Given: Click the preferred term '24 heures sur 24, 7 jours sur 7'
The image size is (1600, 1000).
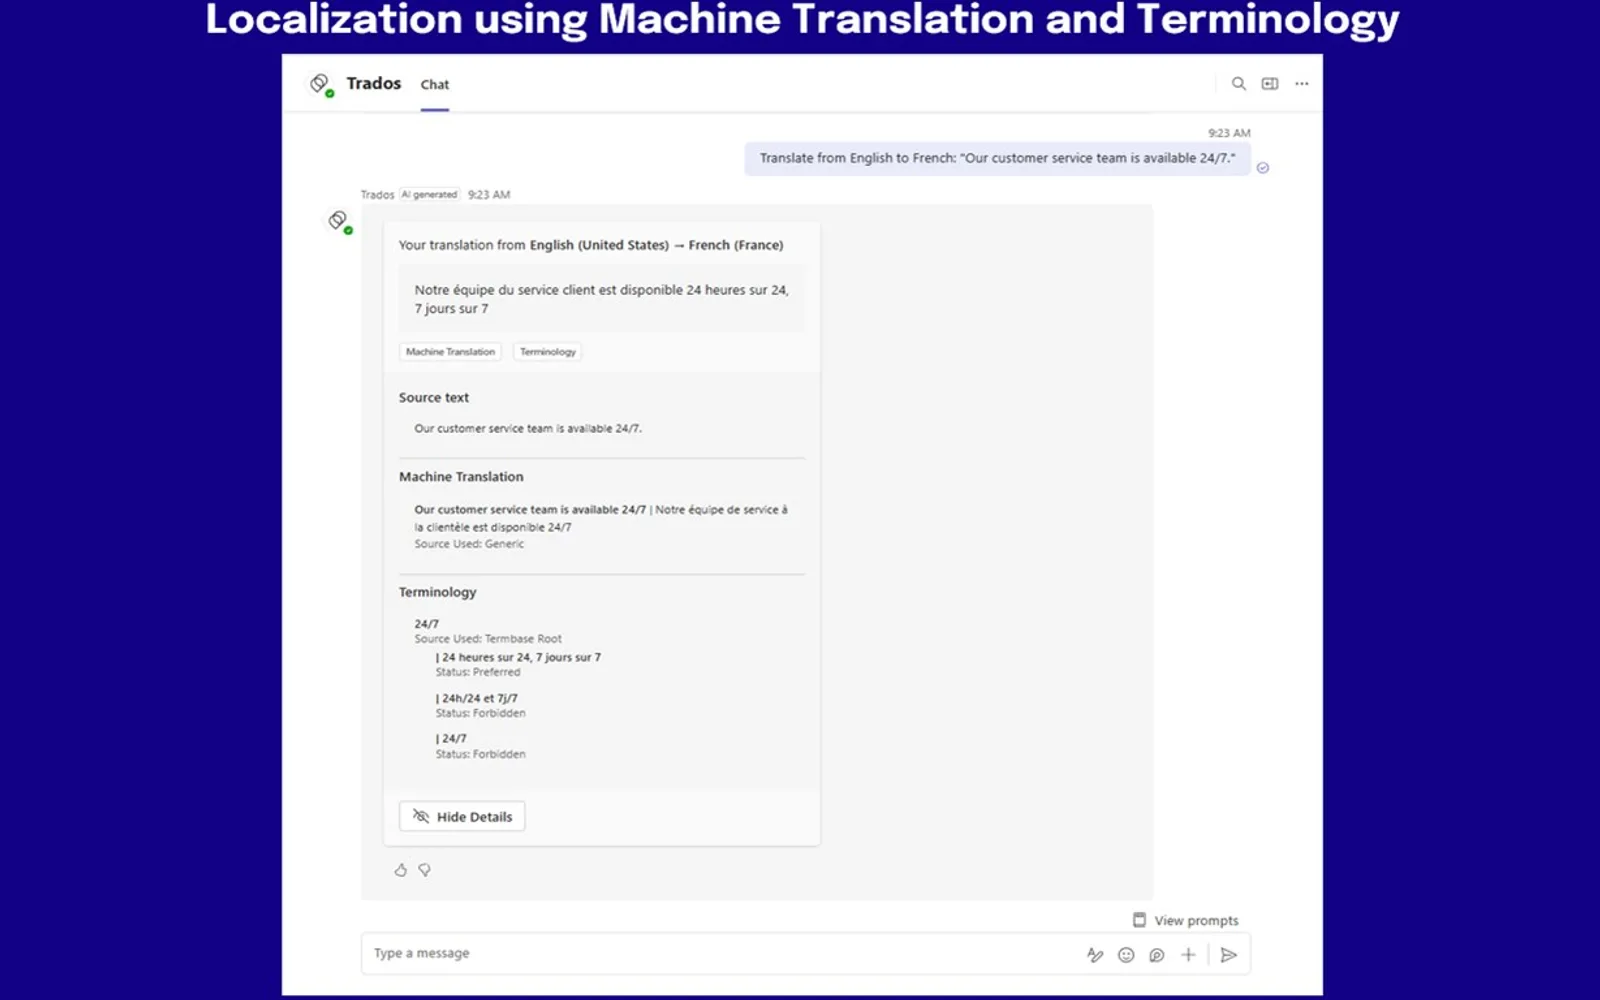Looking at the screenshot, I should [x=519, y=658].
